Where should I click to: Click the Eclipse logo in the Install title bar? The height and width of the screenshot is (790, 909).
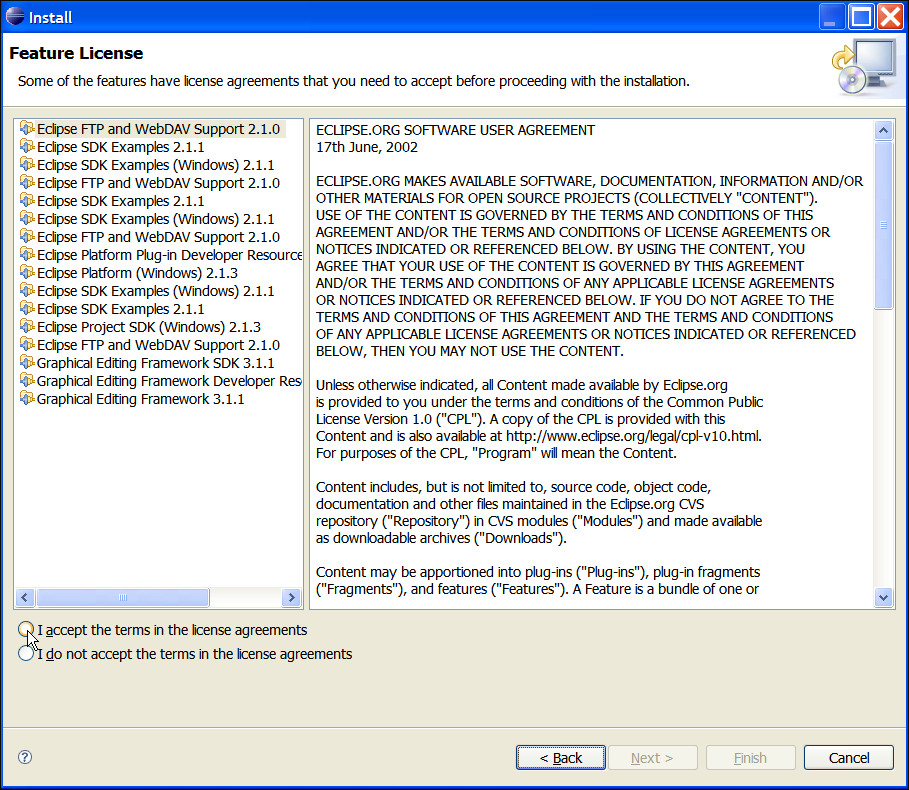click(14, 16)
